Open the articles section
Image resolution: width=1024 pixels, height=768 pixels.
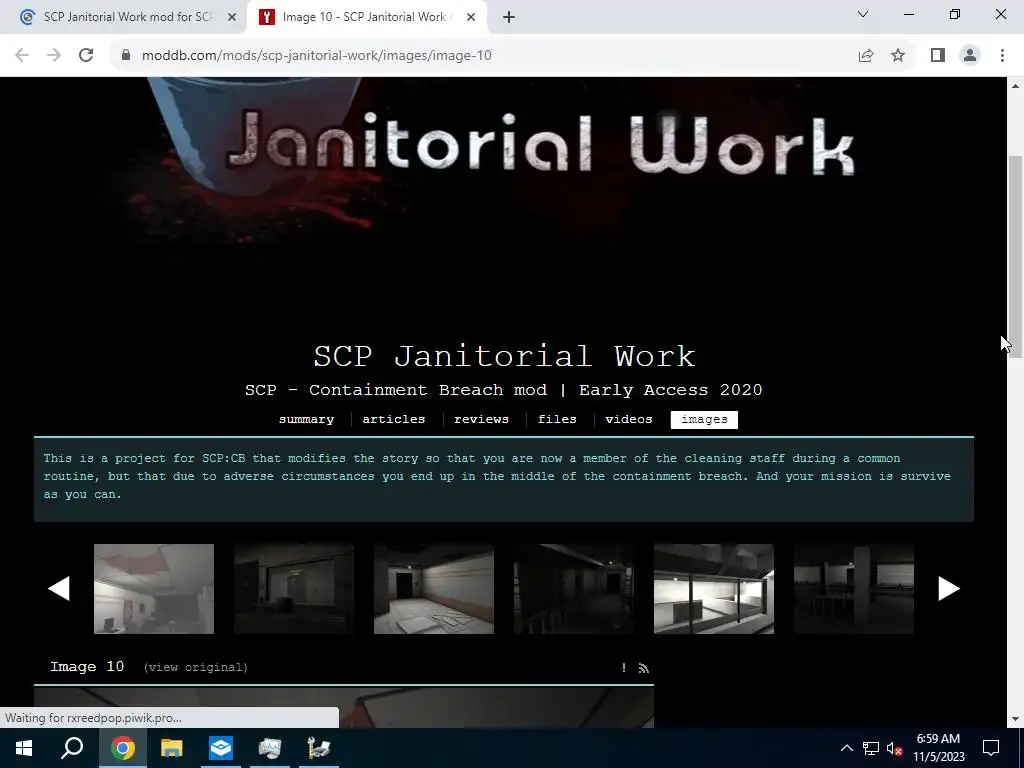click(394, 419)
